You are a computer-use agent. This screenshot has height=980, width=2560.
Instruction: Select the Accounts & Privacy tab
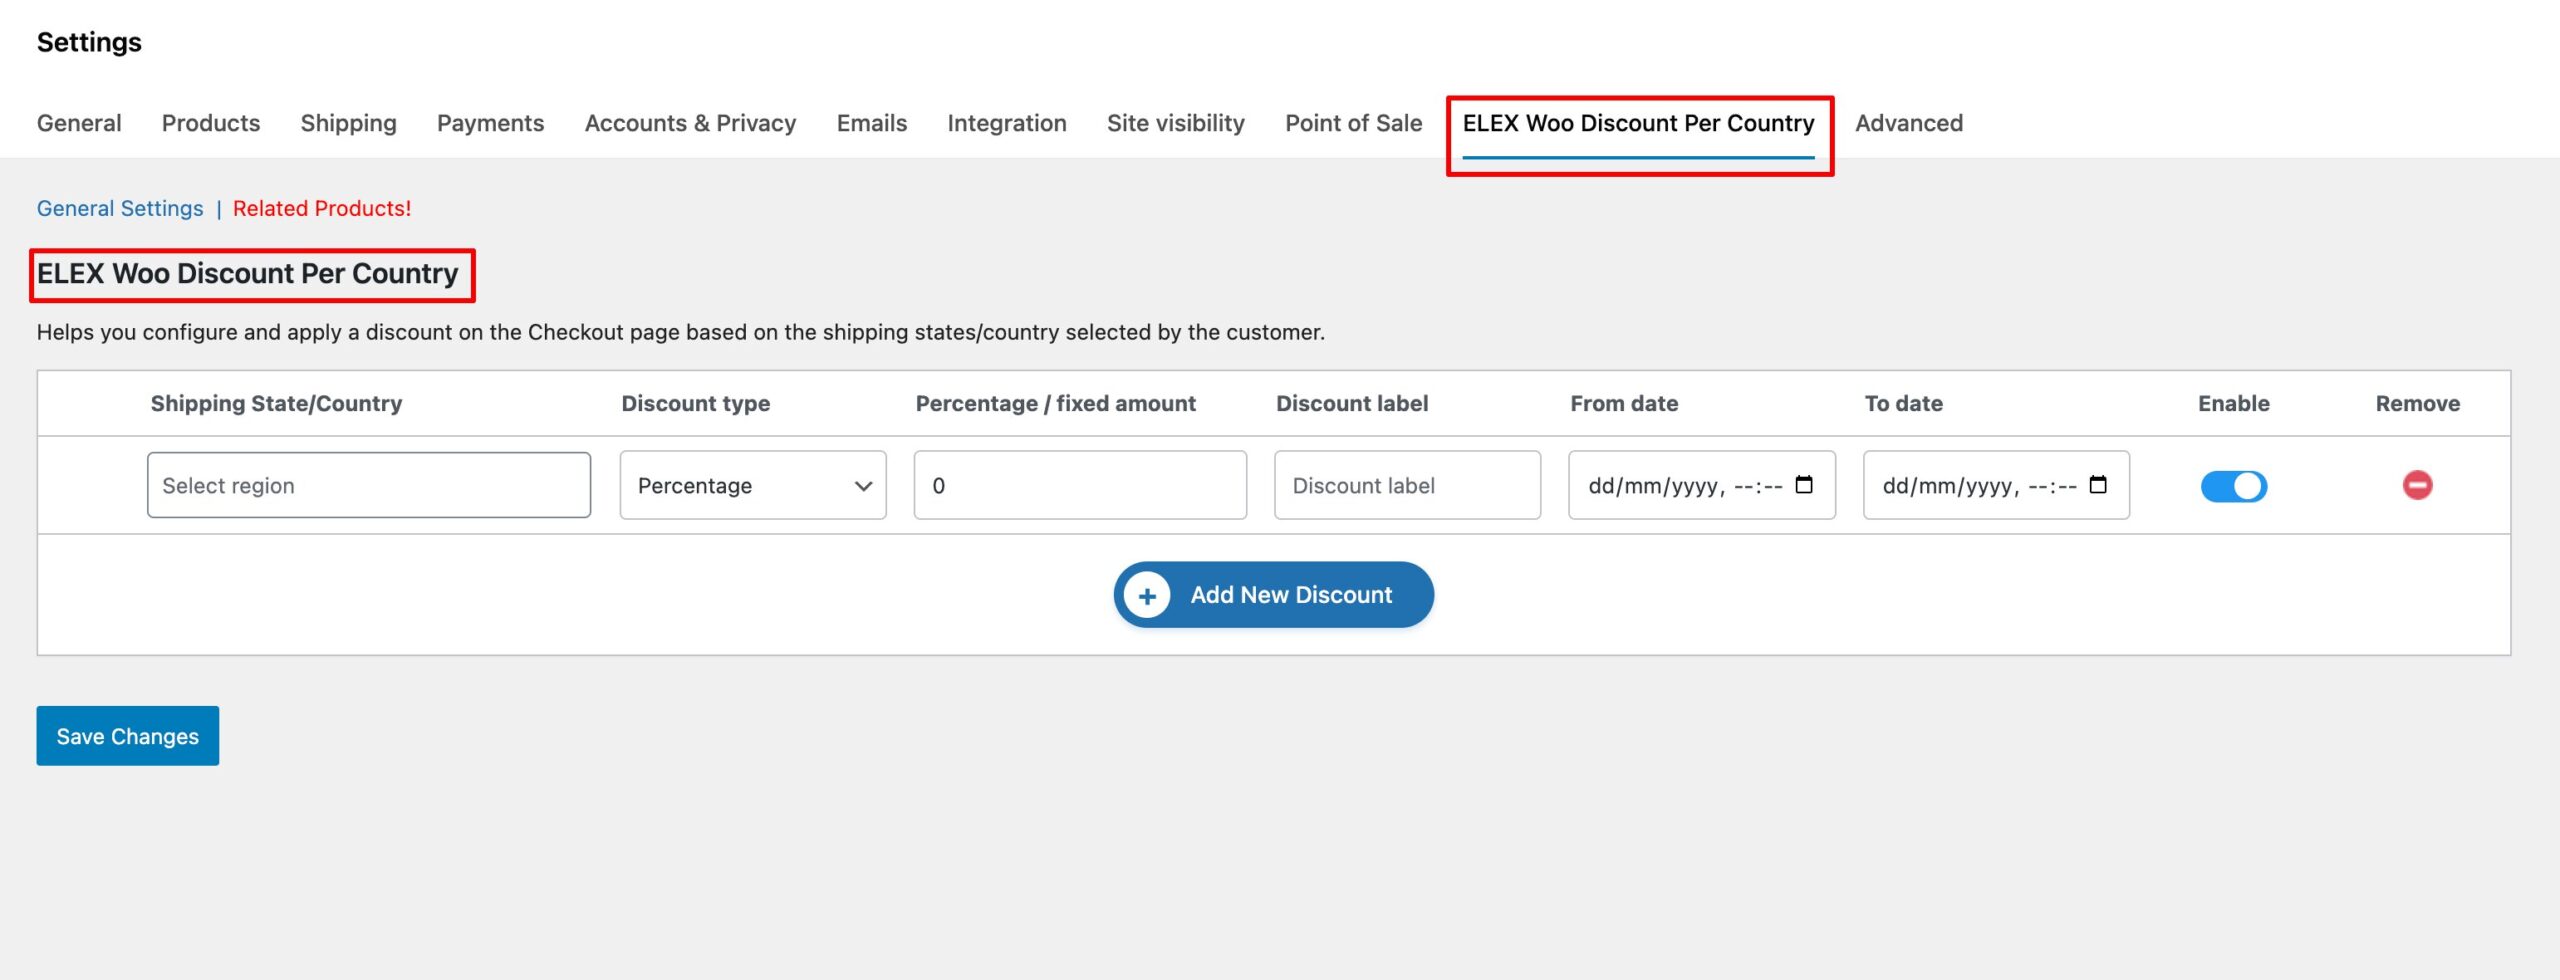point(690,123)
